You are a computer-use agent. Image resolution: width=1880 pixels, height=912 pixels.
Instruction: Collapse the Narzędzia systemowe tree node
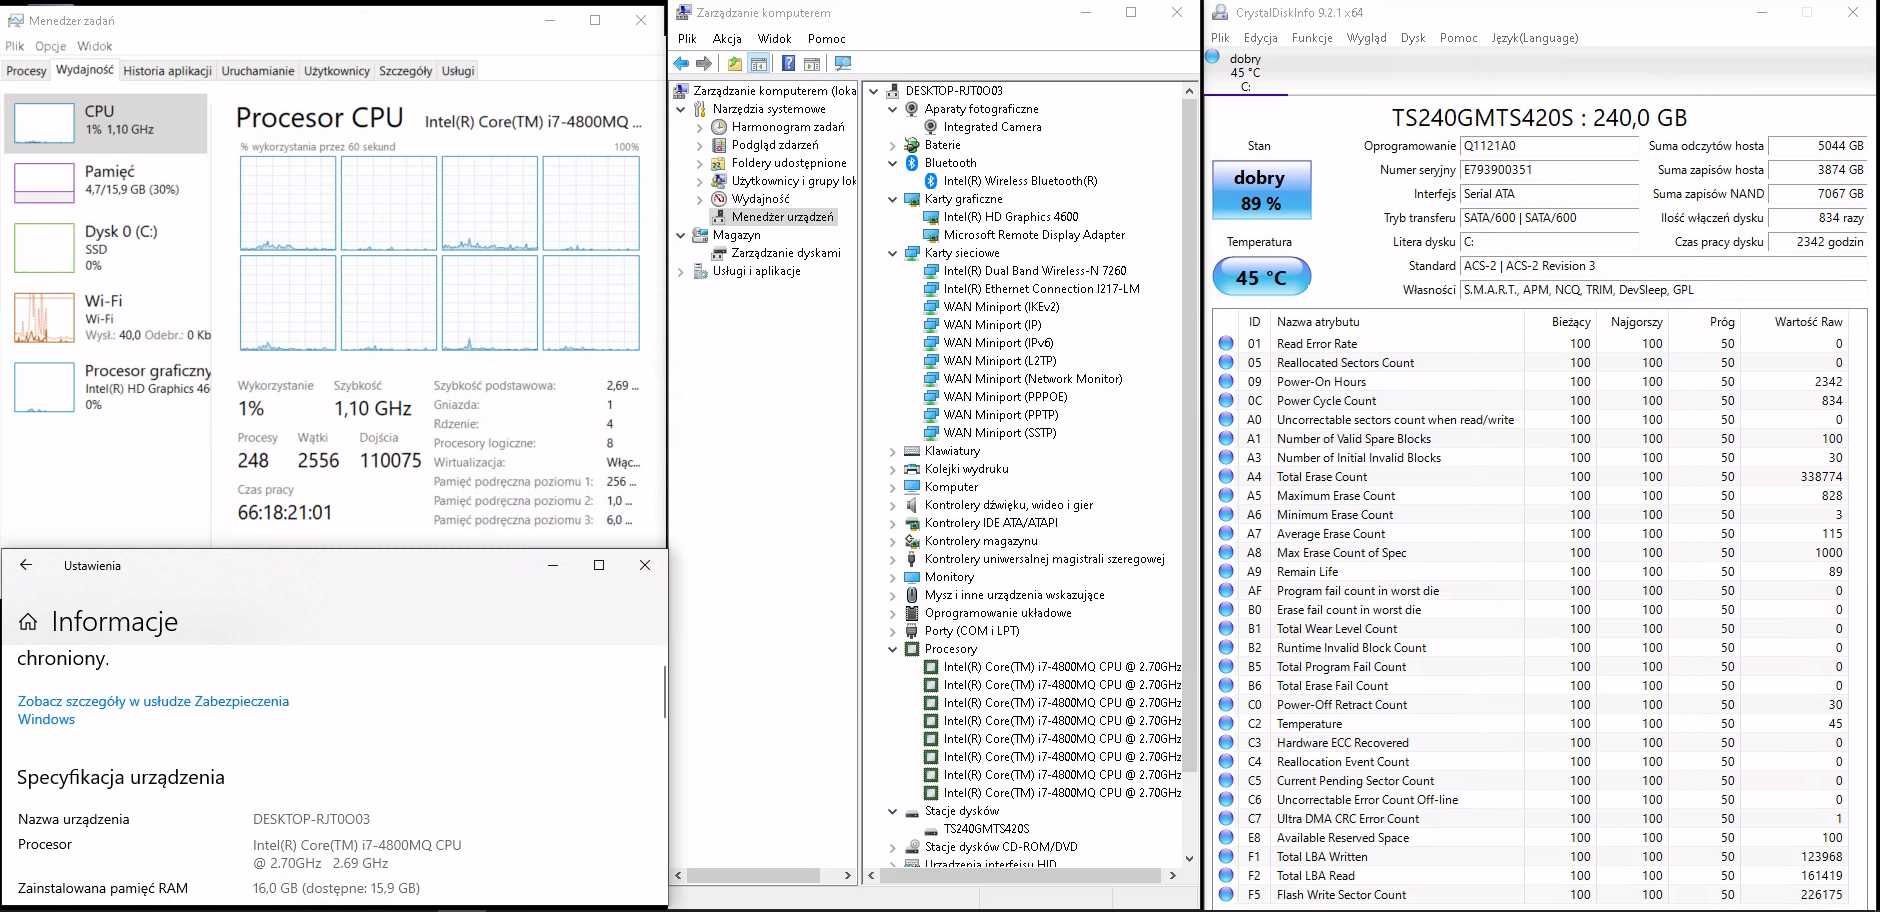tap(681, 109)
